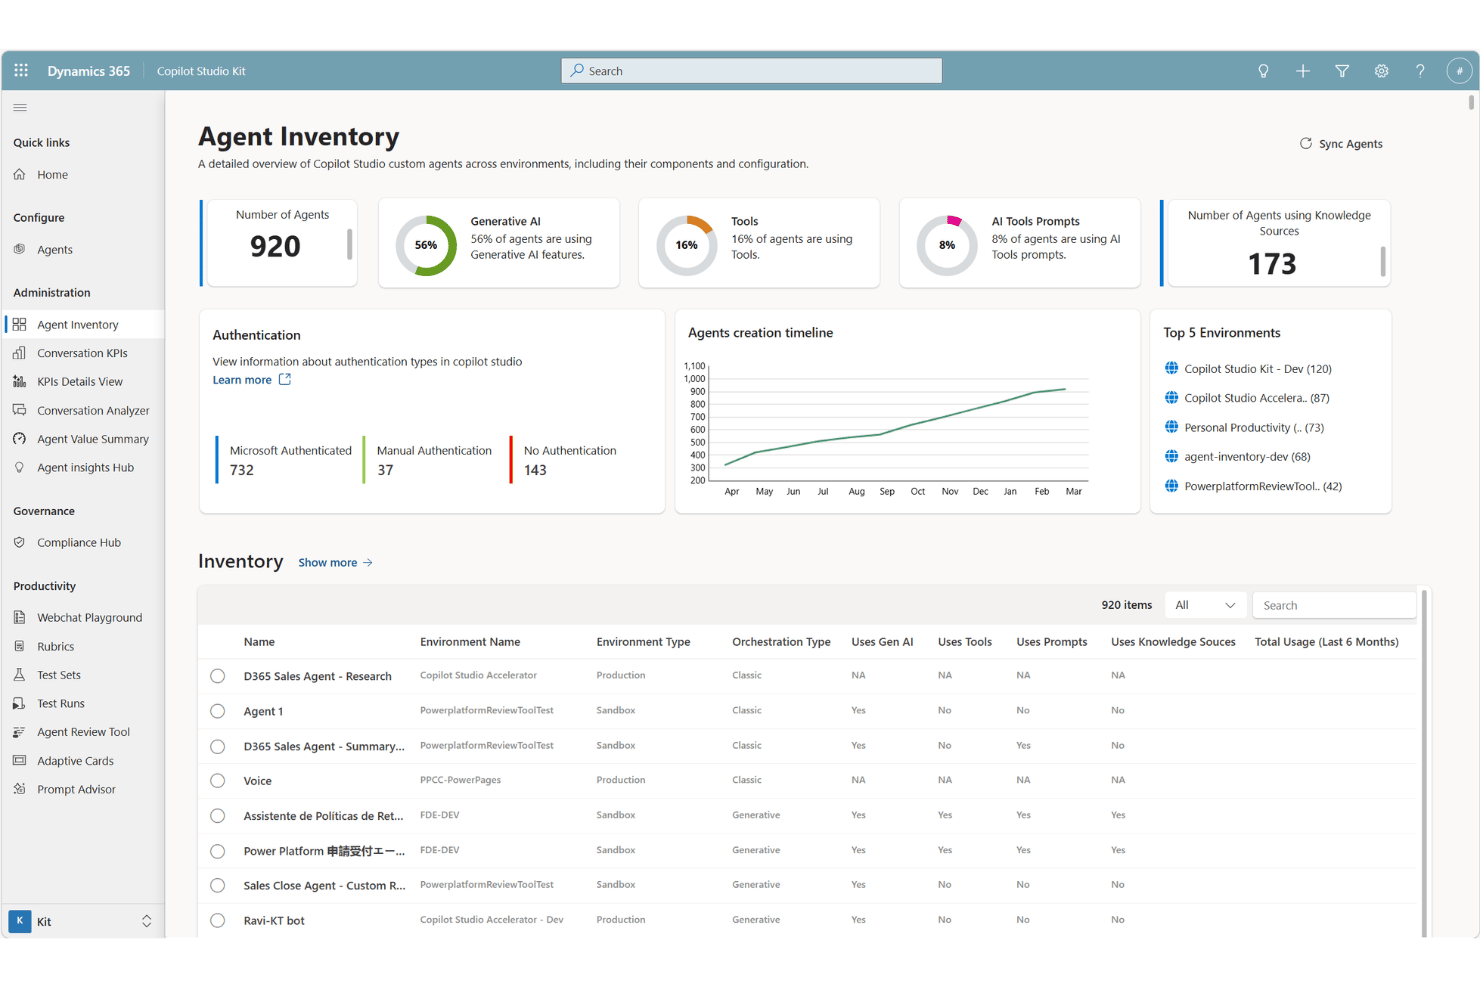Click the Test Runs icon
The width and height of the screenshot is (1480, 987).
[20, 703]
